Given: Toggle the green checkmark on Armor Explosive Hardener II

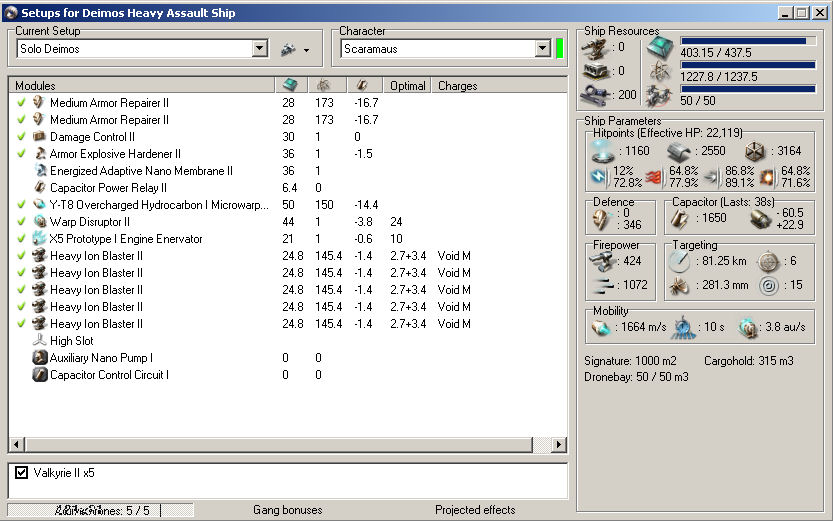Looking at the screenshot, I should coord(21,154).
